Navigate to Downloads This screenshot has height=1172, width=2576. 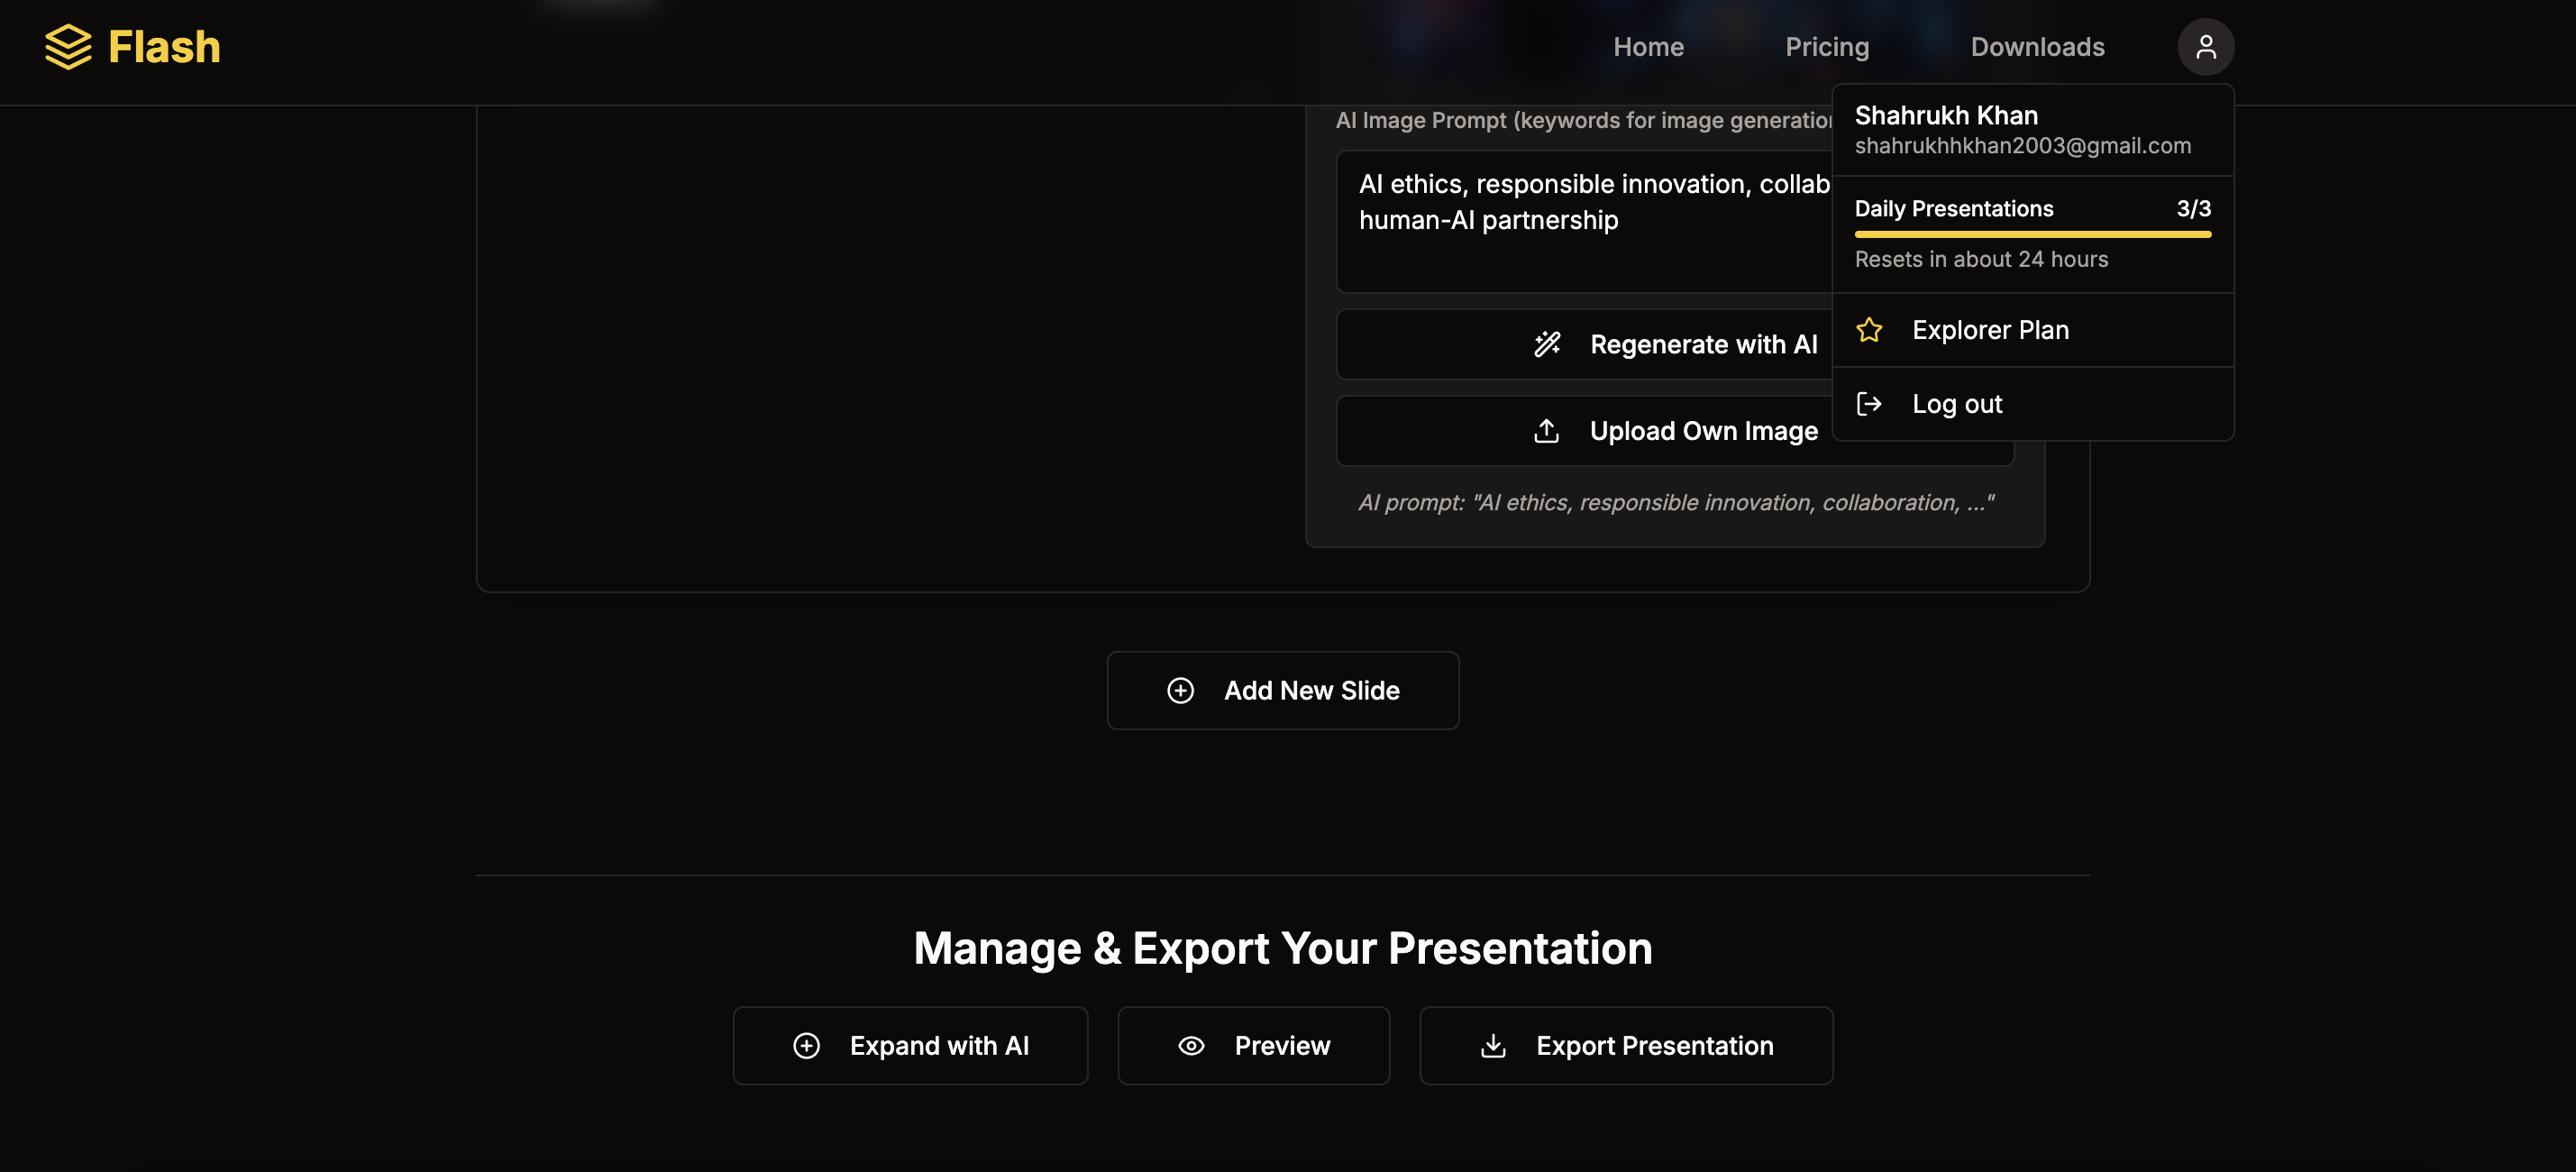2037,47
